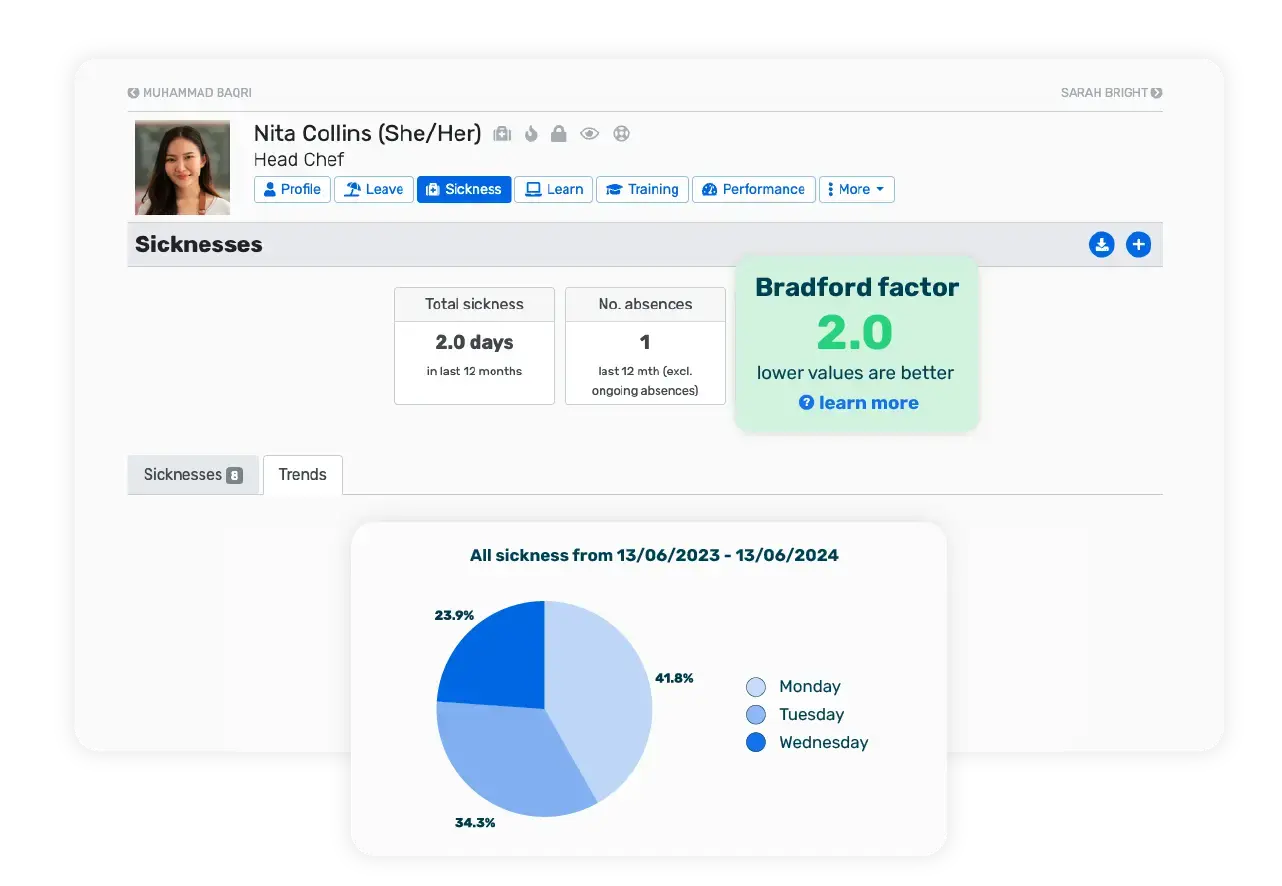Click the flame icon beside Nita's name

tap(531, 133)
